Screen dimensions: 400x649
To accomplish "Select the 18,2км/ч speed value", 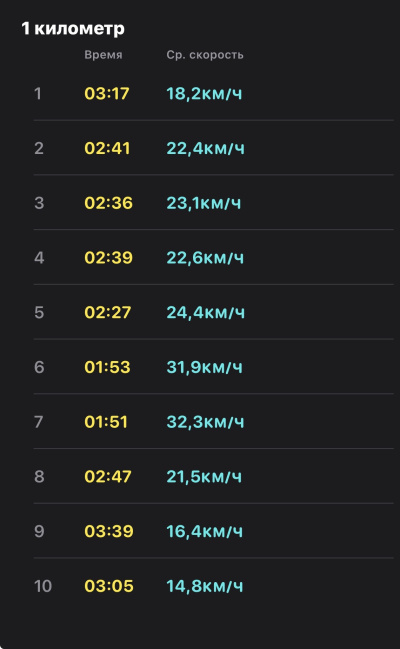I will (204, 94).
